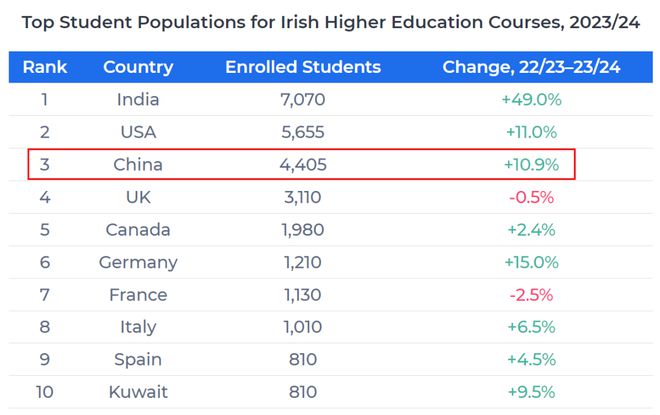This screenshot has width=660, height=415.
Task: Select the Kuwait country cell
Action: pyautogui.click(x=138, y=392)
